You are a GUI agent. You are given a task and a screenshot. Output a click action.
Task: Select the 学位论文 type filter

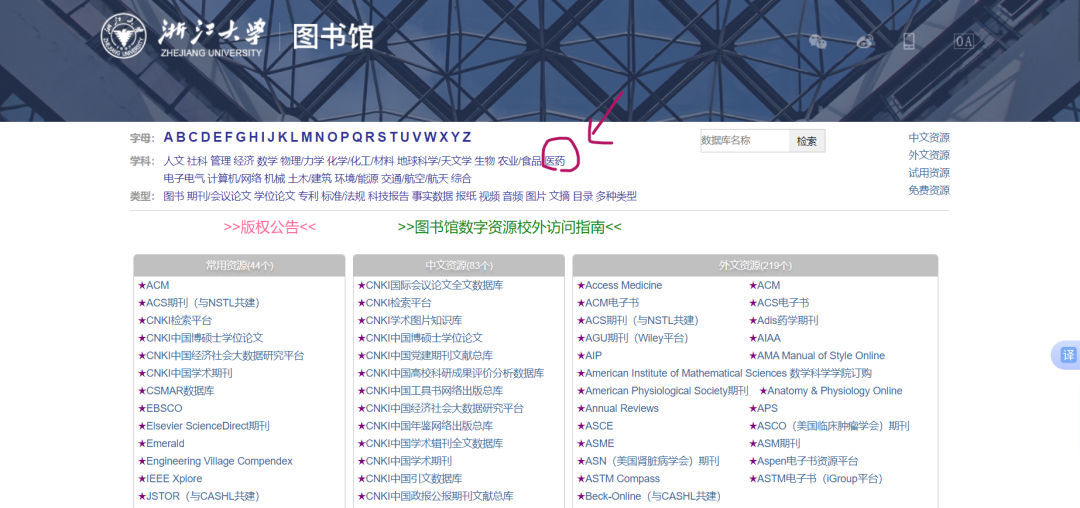point(275,196)
